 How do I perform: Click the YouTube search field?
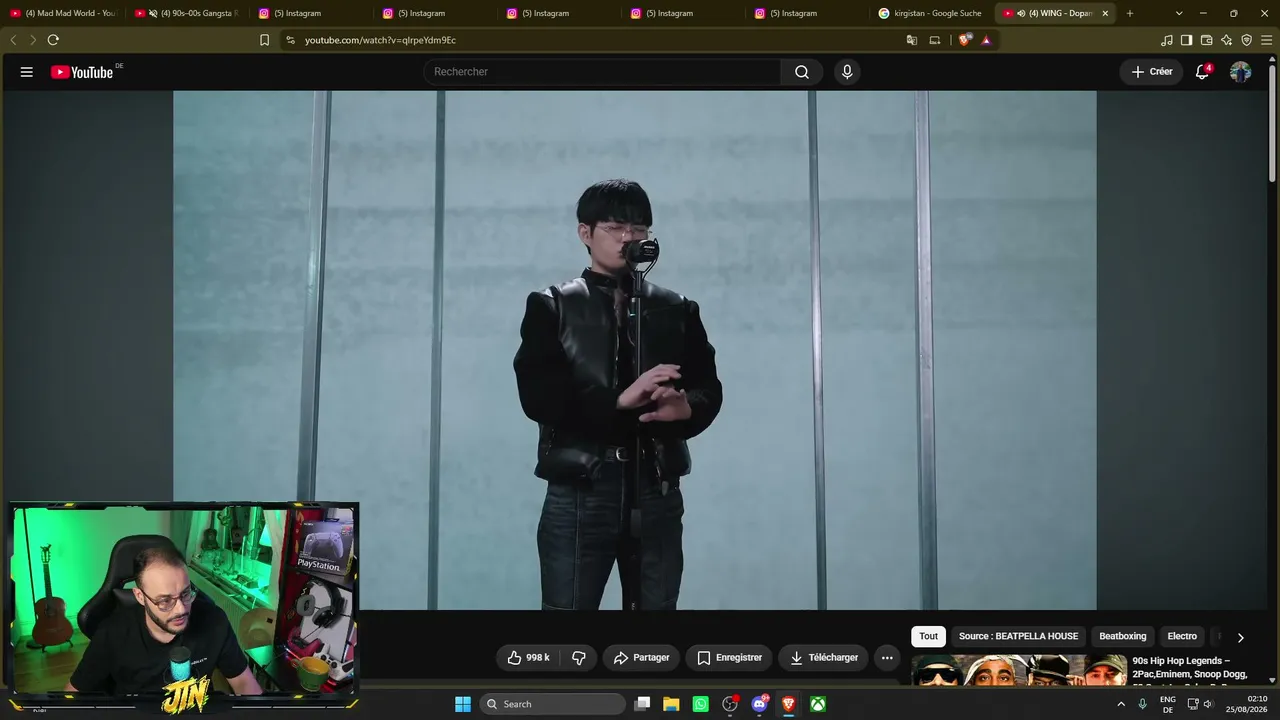click(x=602, y=72)
